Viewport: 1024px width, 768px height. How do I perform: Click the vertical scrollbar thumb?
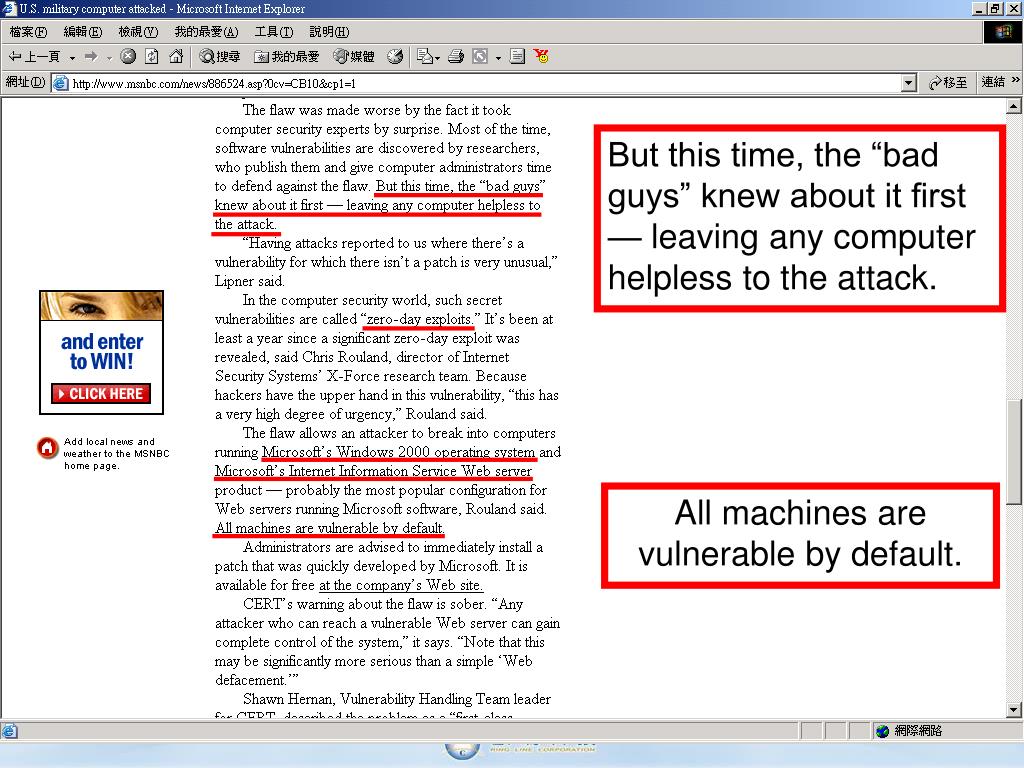(1014, 451)
